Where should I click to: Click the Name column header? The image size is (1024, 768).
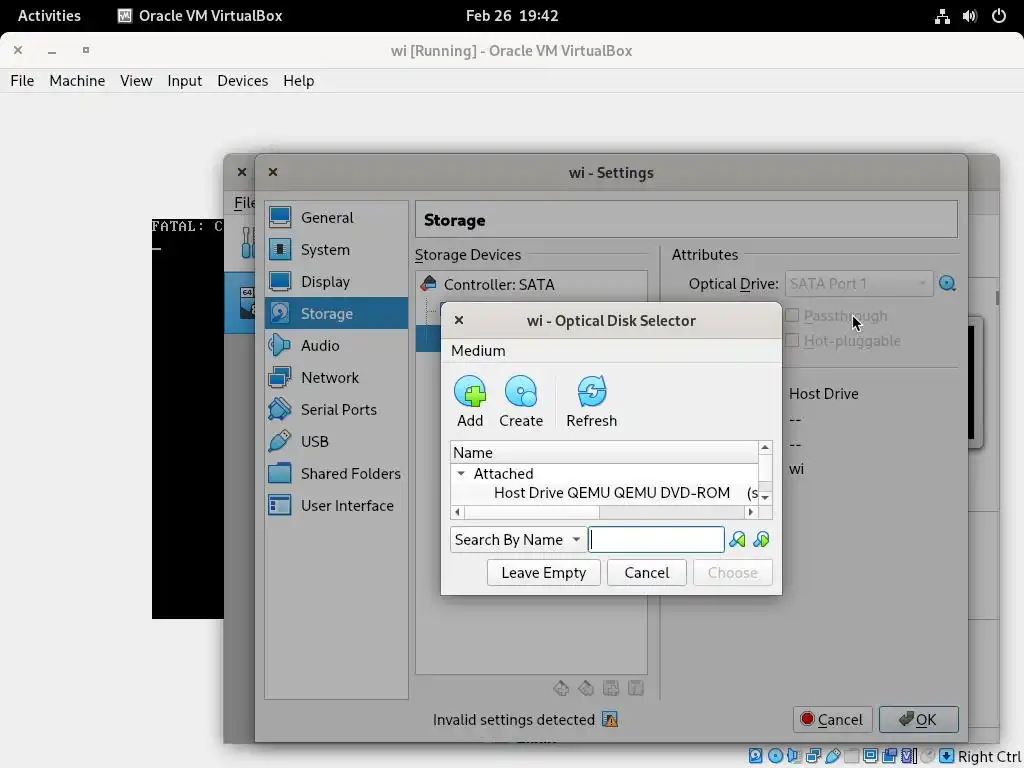pos(605,453)
